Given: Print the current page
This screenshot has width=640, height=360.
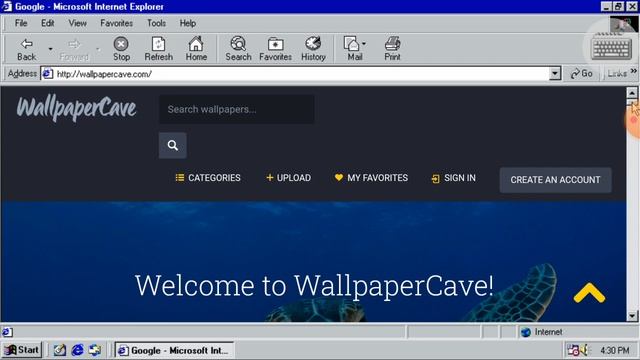Looking at the screenshot, I should click(392, 49).
